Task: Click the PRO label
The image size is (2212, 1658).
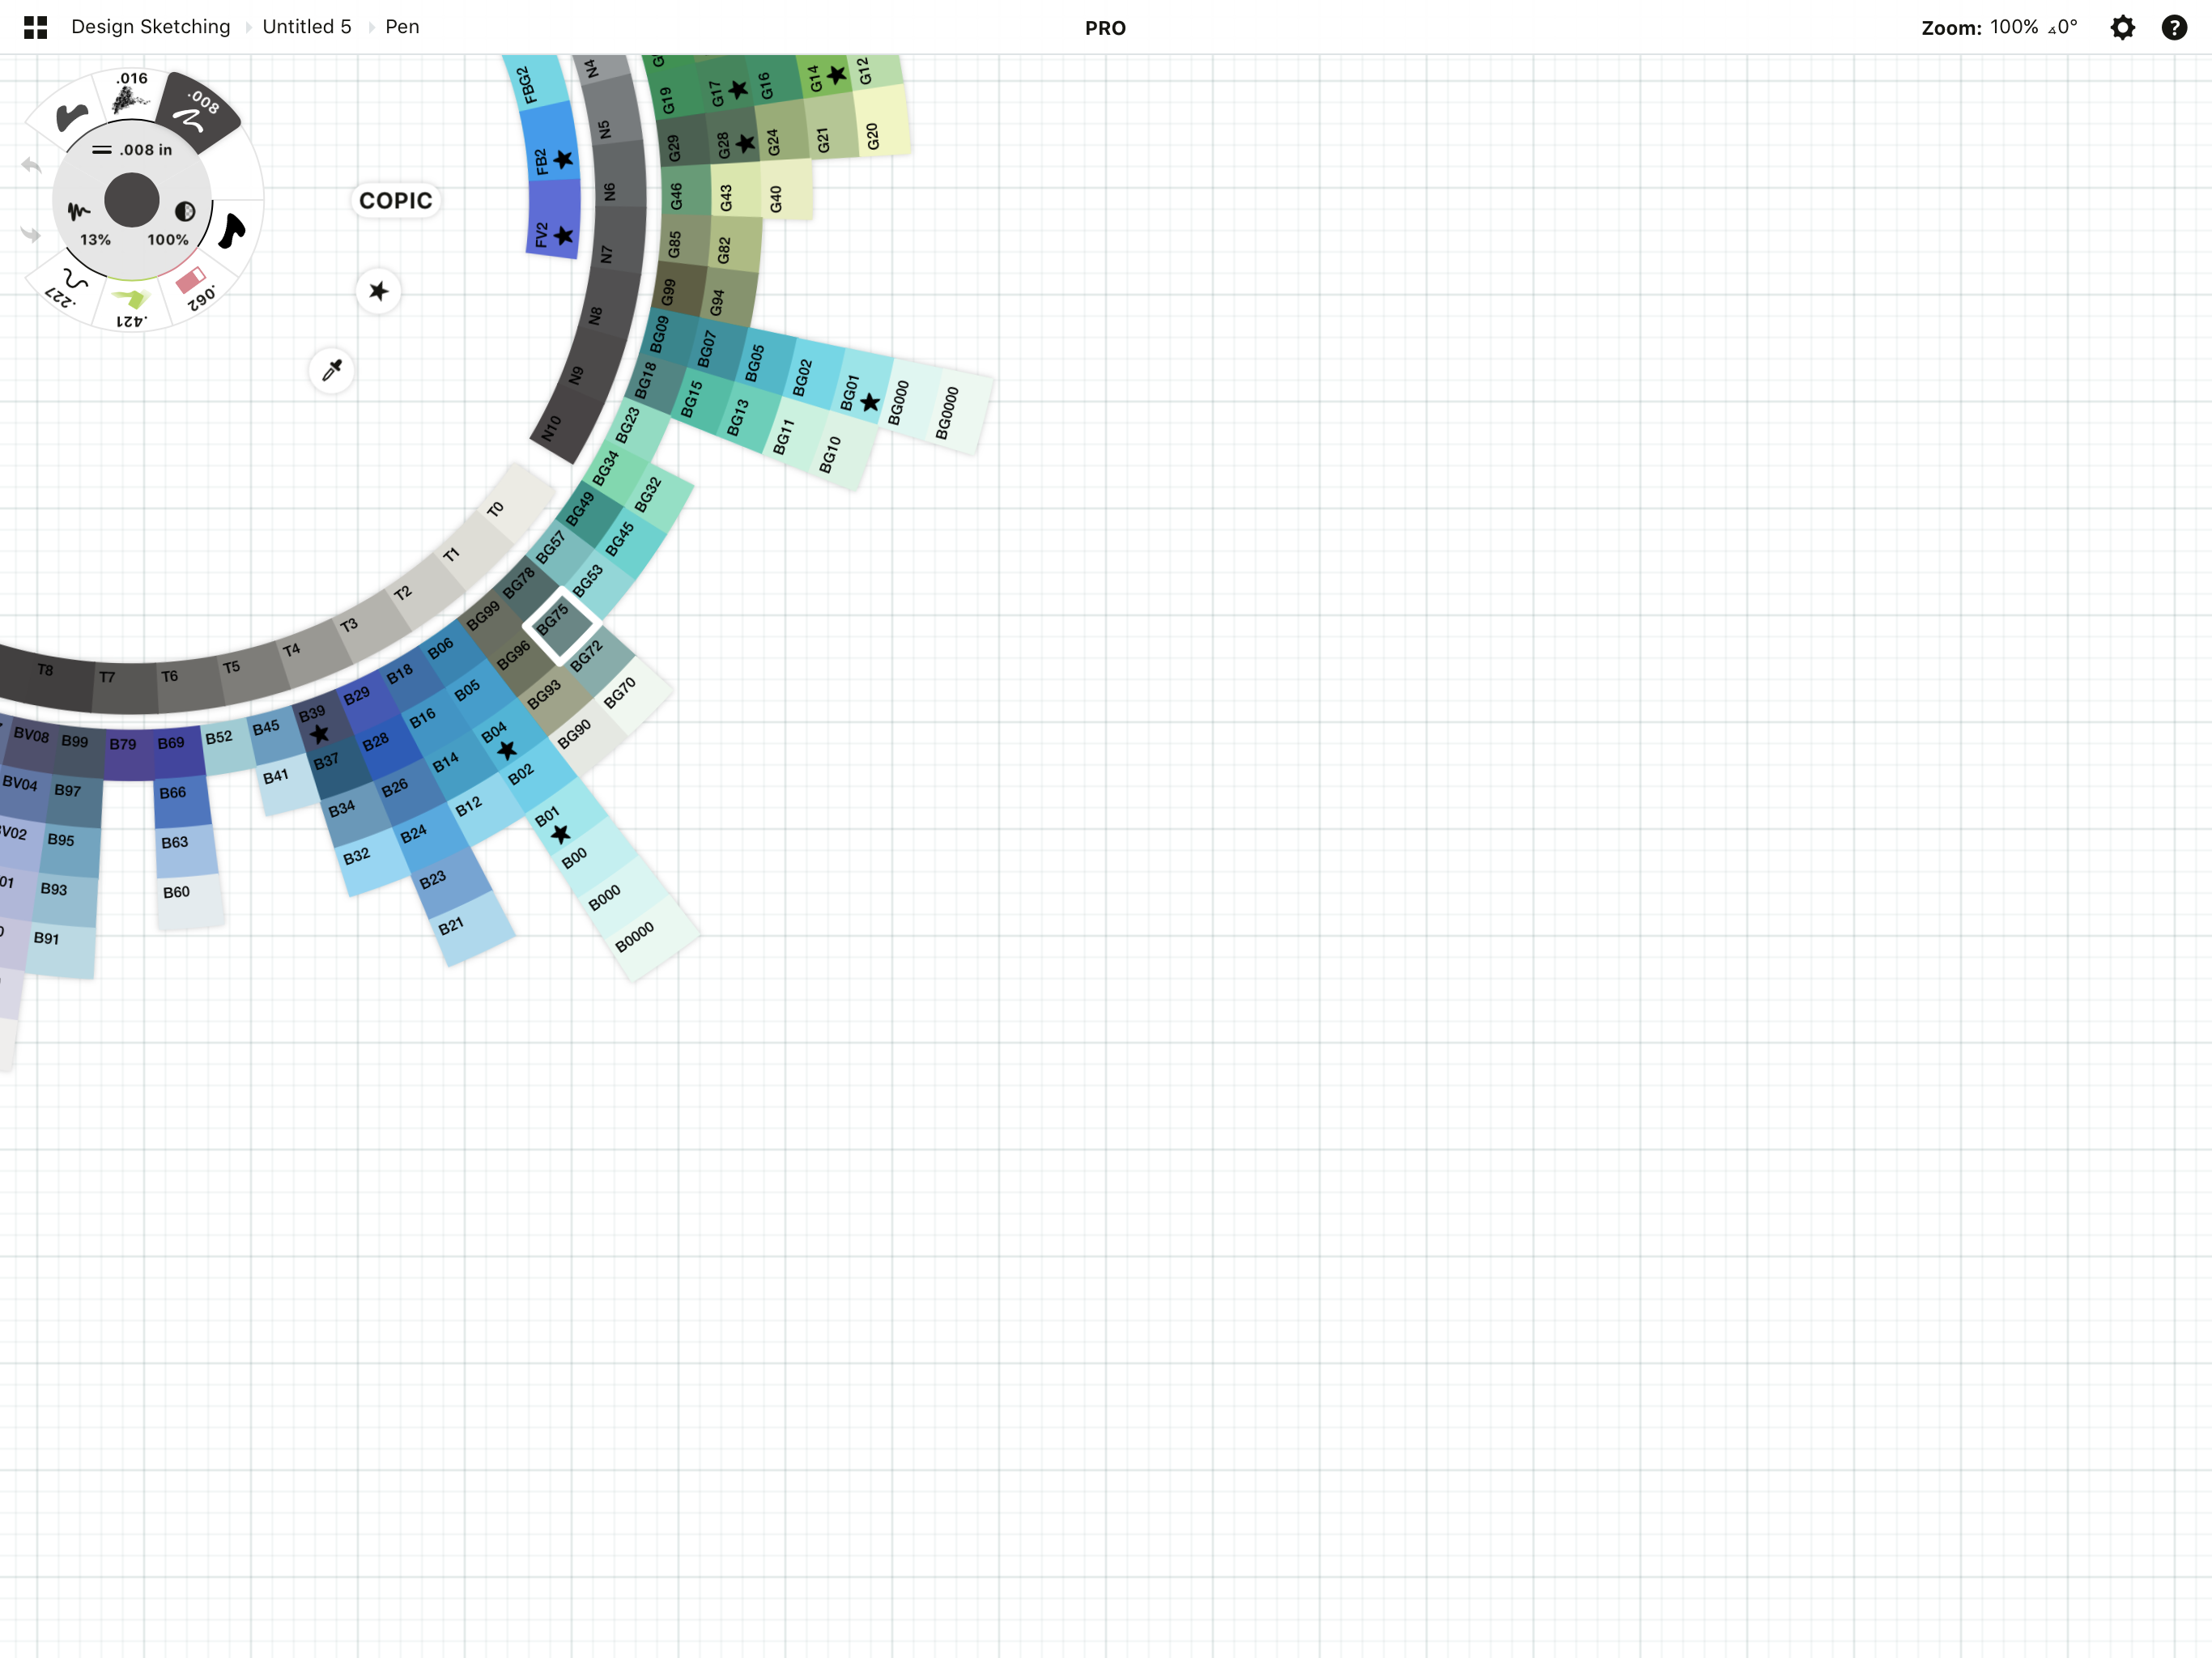Action: pyautogui.click(x=1105, y=28)
